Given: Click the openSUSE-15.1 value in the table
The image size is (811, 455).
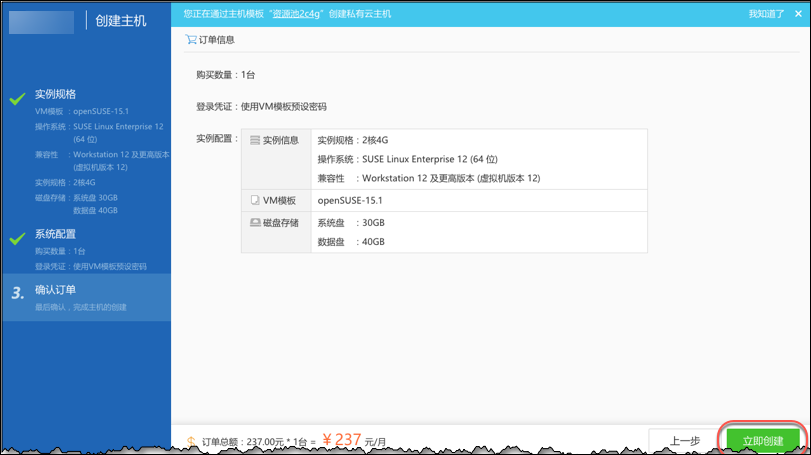Looking at the screenshot, I should pos(350,201).
